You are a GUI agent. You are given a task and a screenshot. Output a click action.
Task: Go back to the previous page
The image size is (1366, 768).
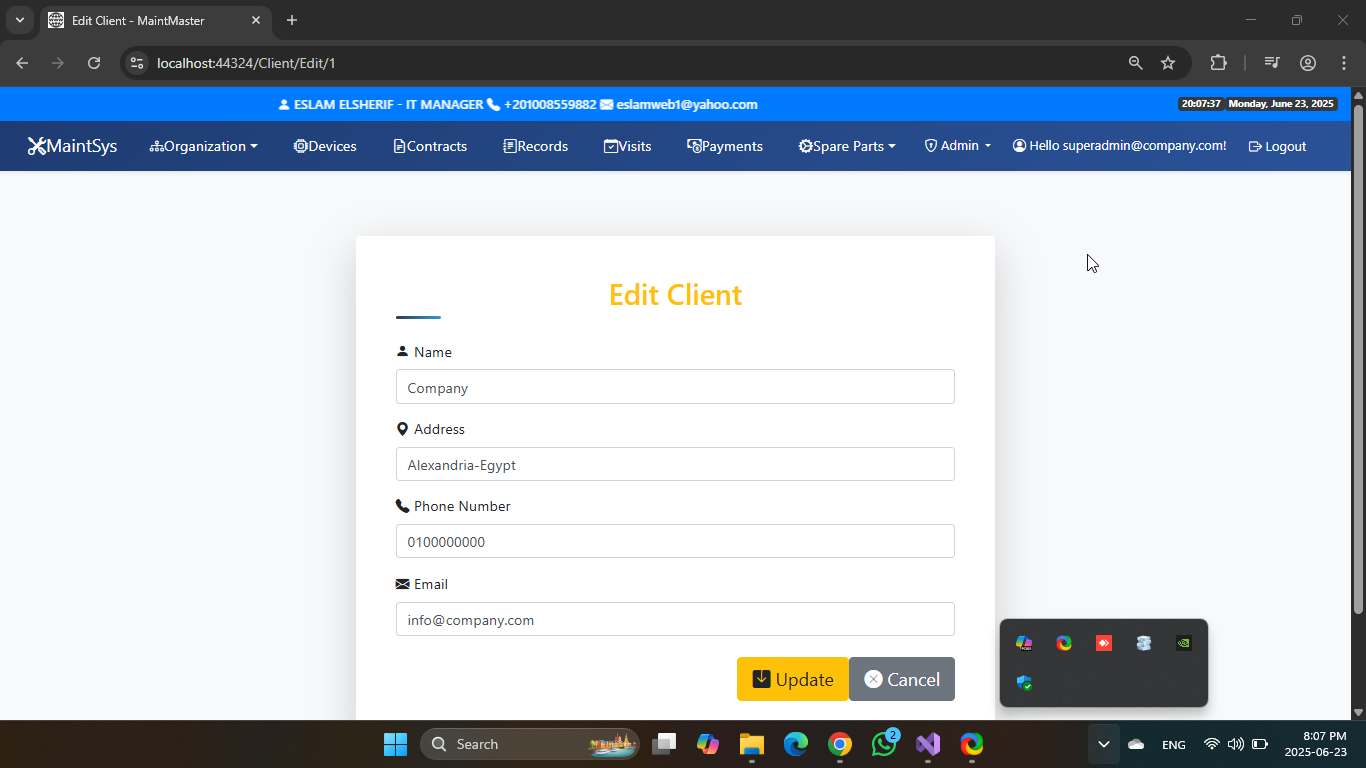(x=22, y=63)
